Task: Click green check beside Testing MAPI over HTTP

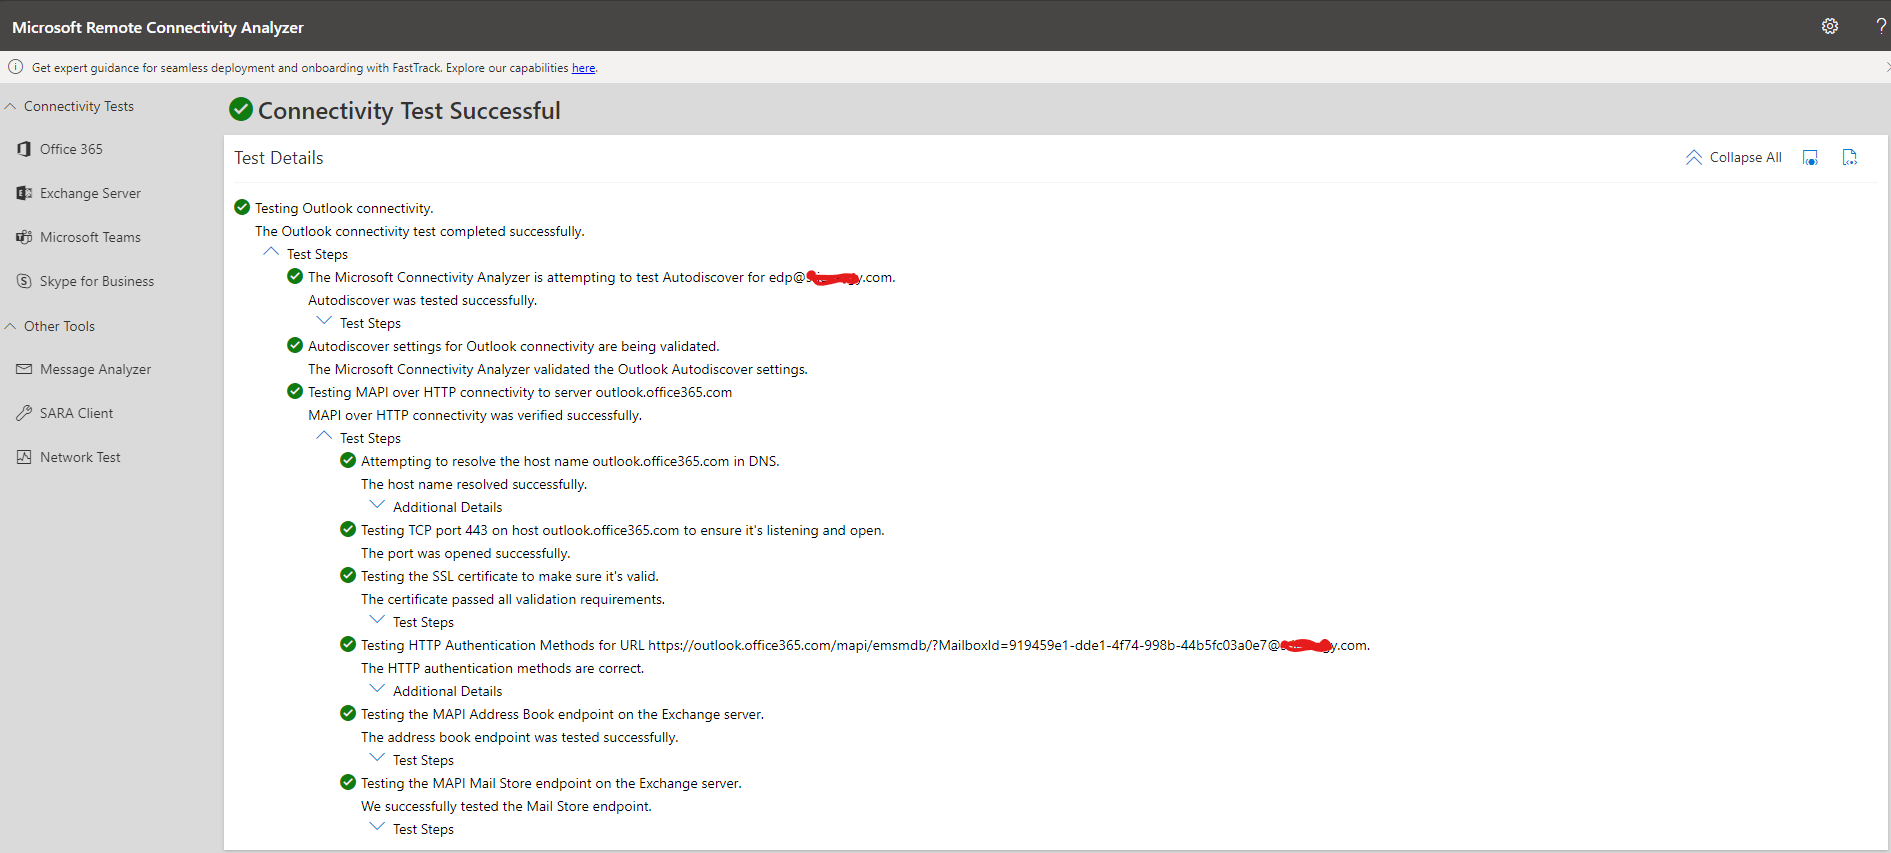Action: pos(295,391)
